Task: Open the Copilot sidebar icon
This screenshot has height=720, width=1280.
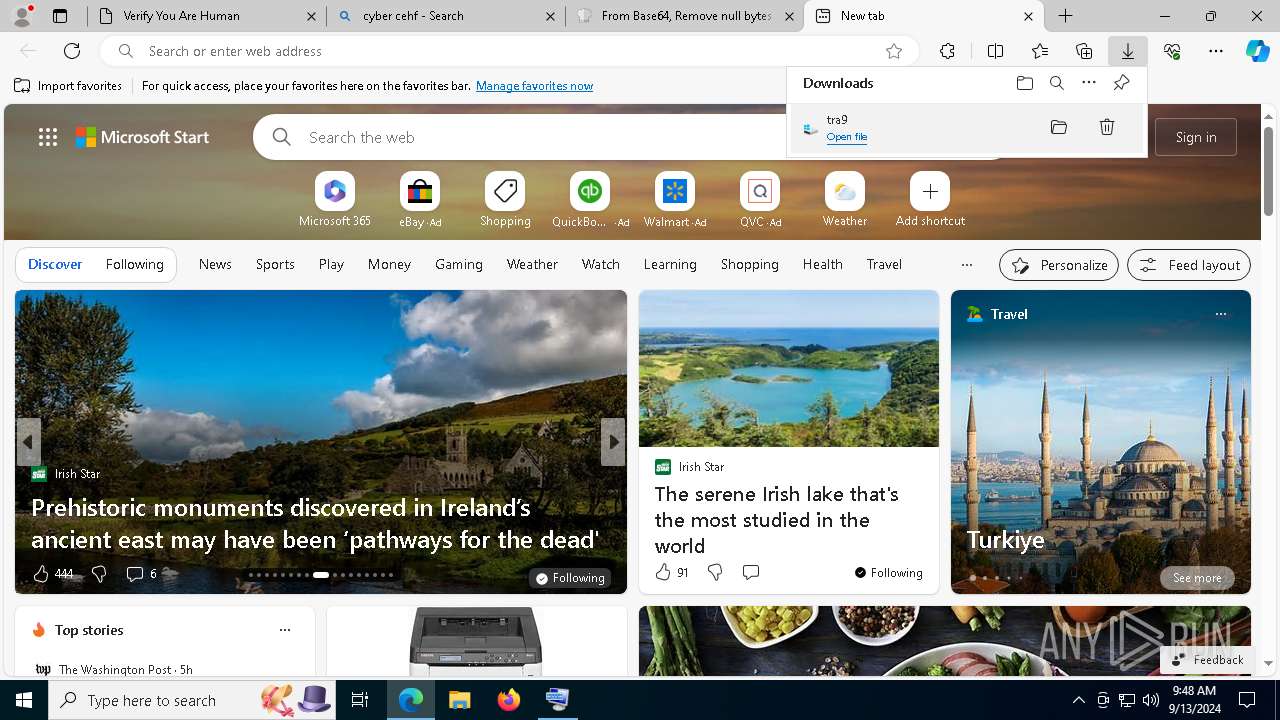Action: (1257, 51)
